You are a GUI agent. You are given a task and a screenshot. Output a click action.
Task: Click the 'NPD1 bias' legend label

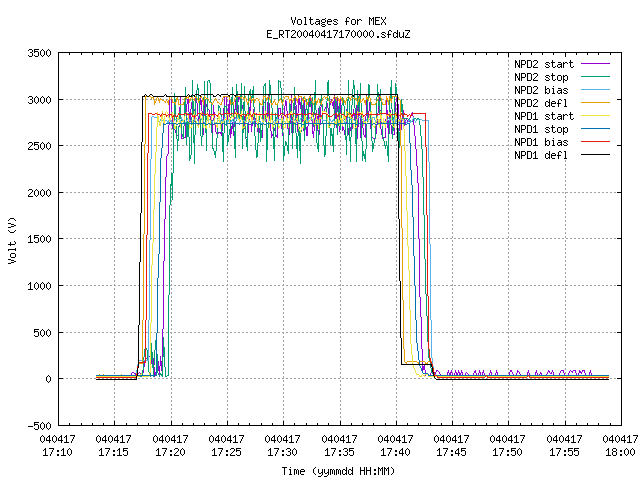point(541,142)
